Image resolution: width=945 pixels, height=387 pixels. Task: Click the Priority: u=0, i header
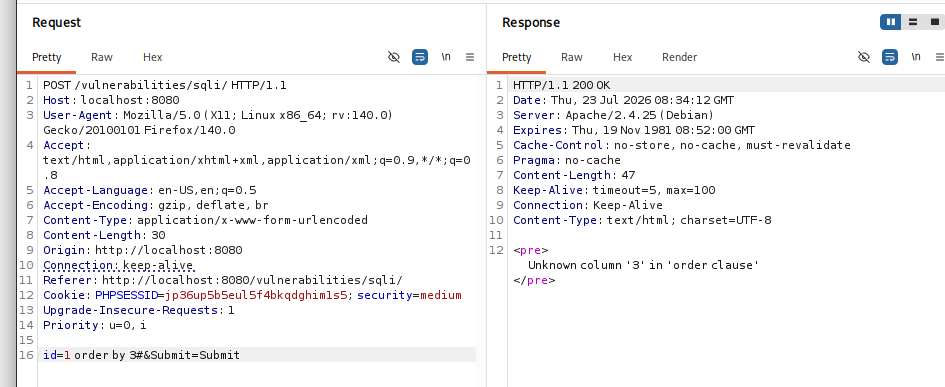[x=95, y=326]
